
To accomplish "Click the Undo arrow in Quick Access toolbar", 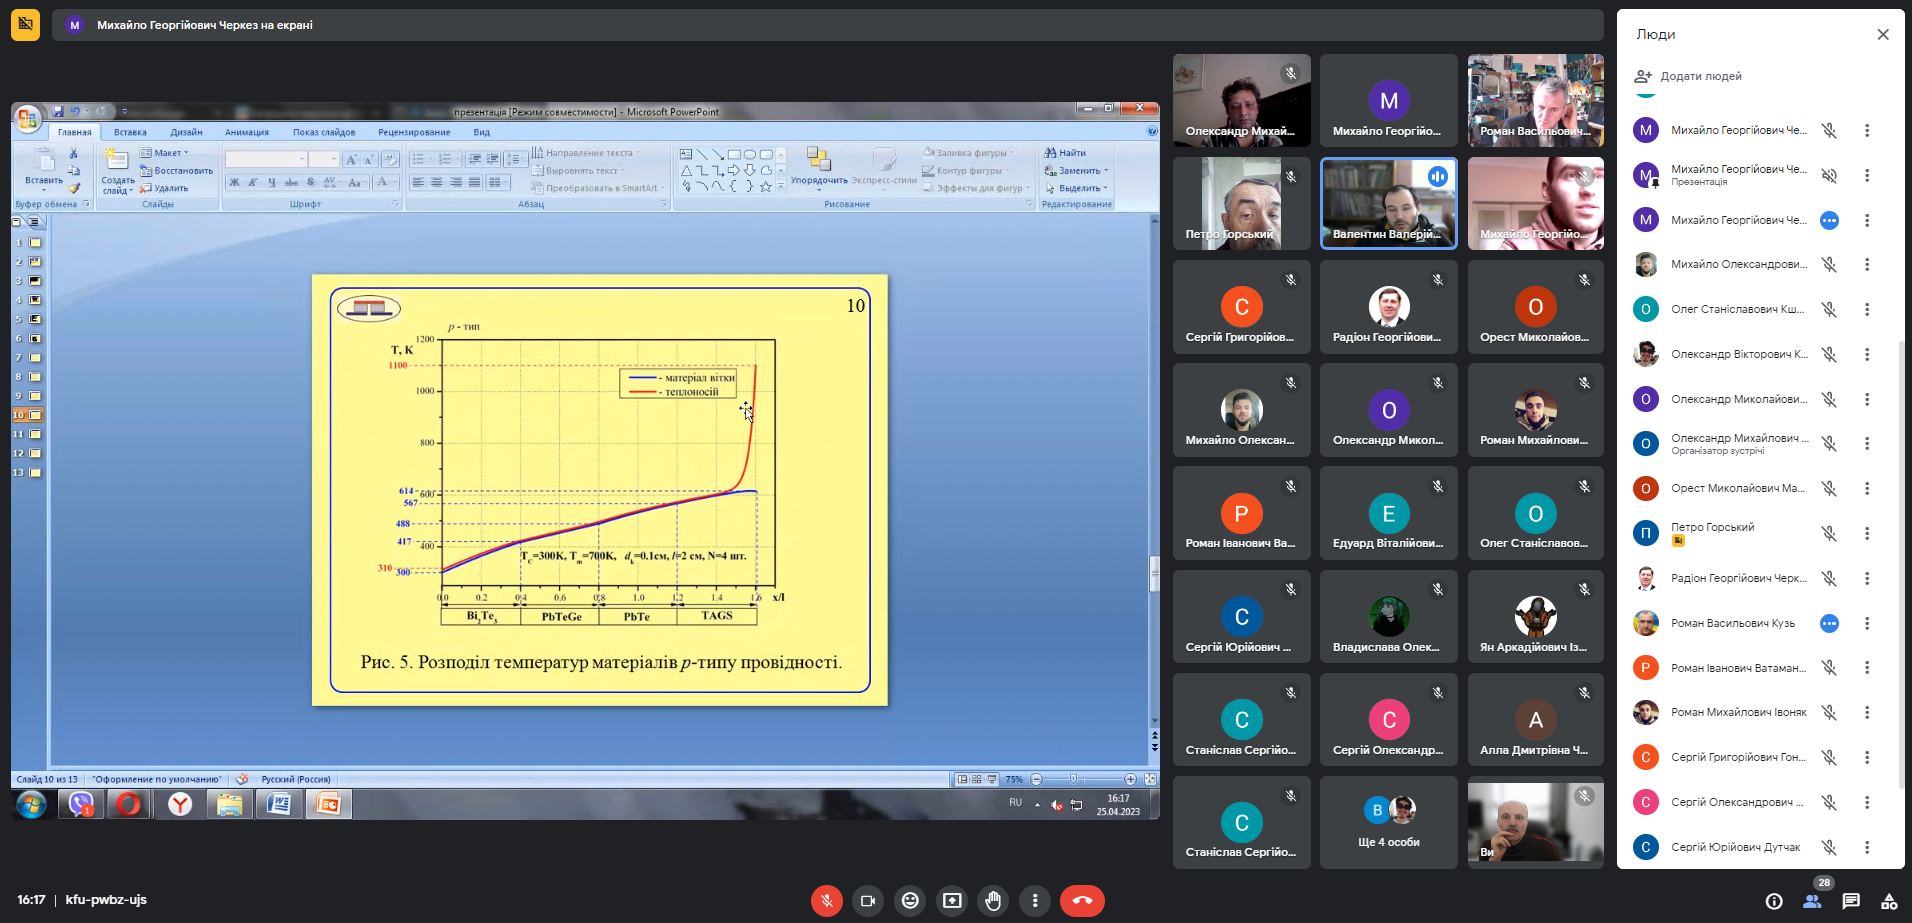I will click(x=76, y=111).
